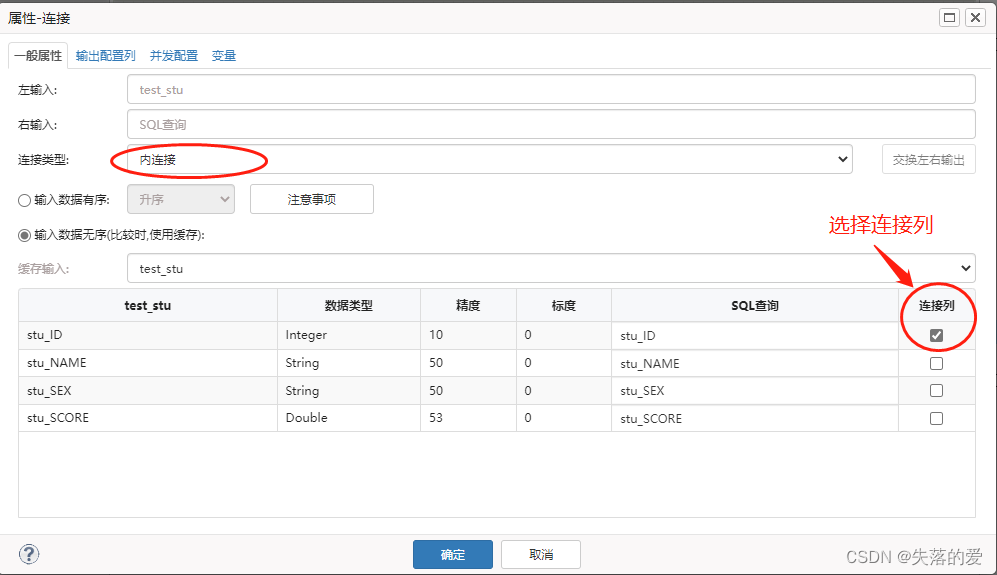
Task: Click the scale value 0 for stu_SCORE
Action: [564, 418]
